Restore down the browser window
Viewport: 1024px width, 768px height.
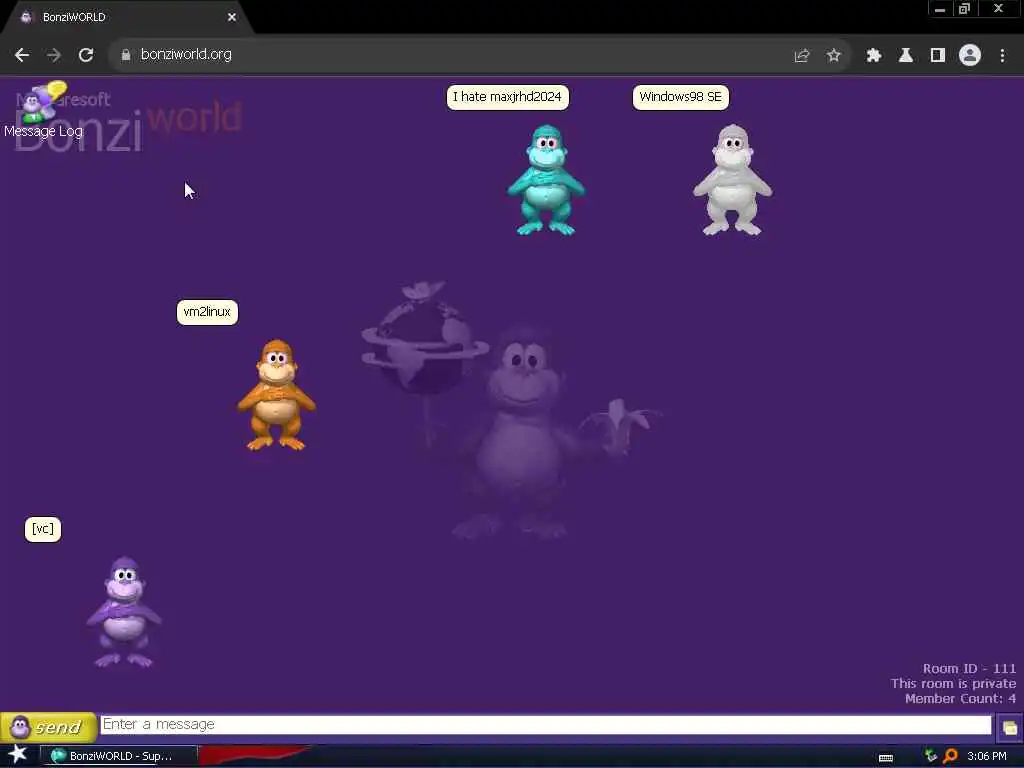(x=965, y=9)
